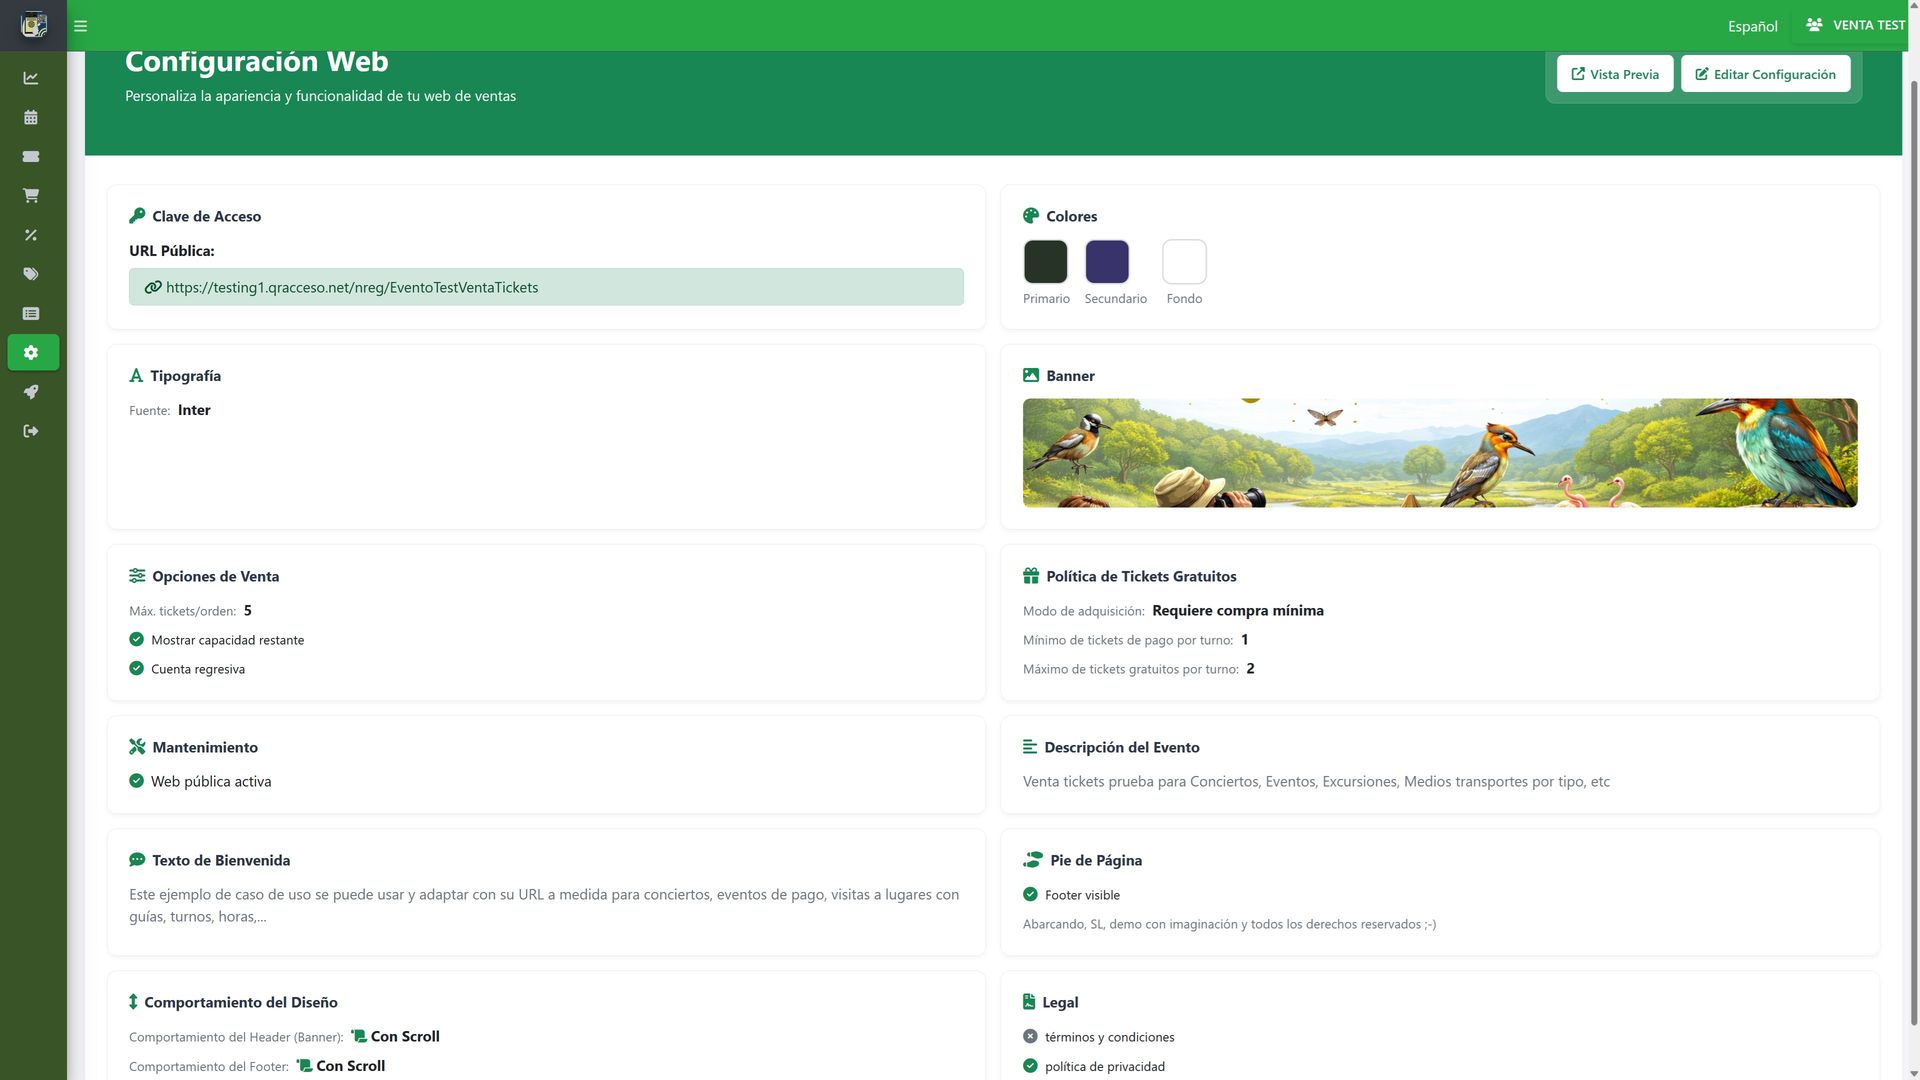The width and height of the screenshot is (1920, 1080).
Task: Open the VENTA TEST user menu
Action: pos(1856,25)
